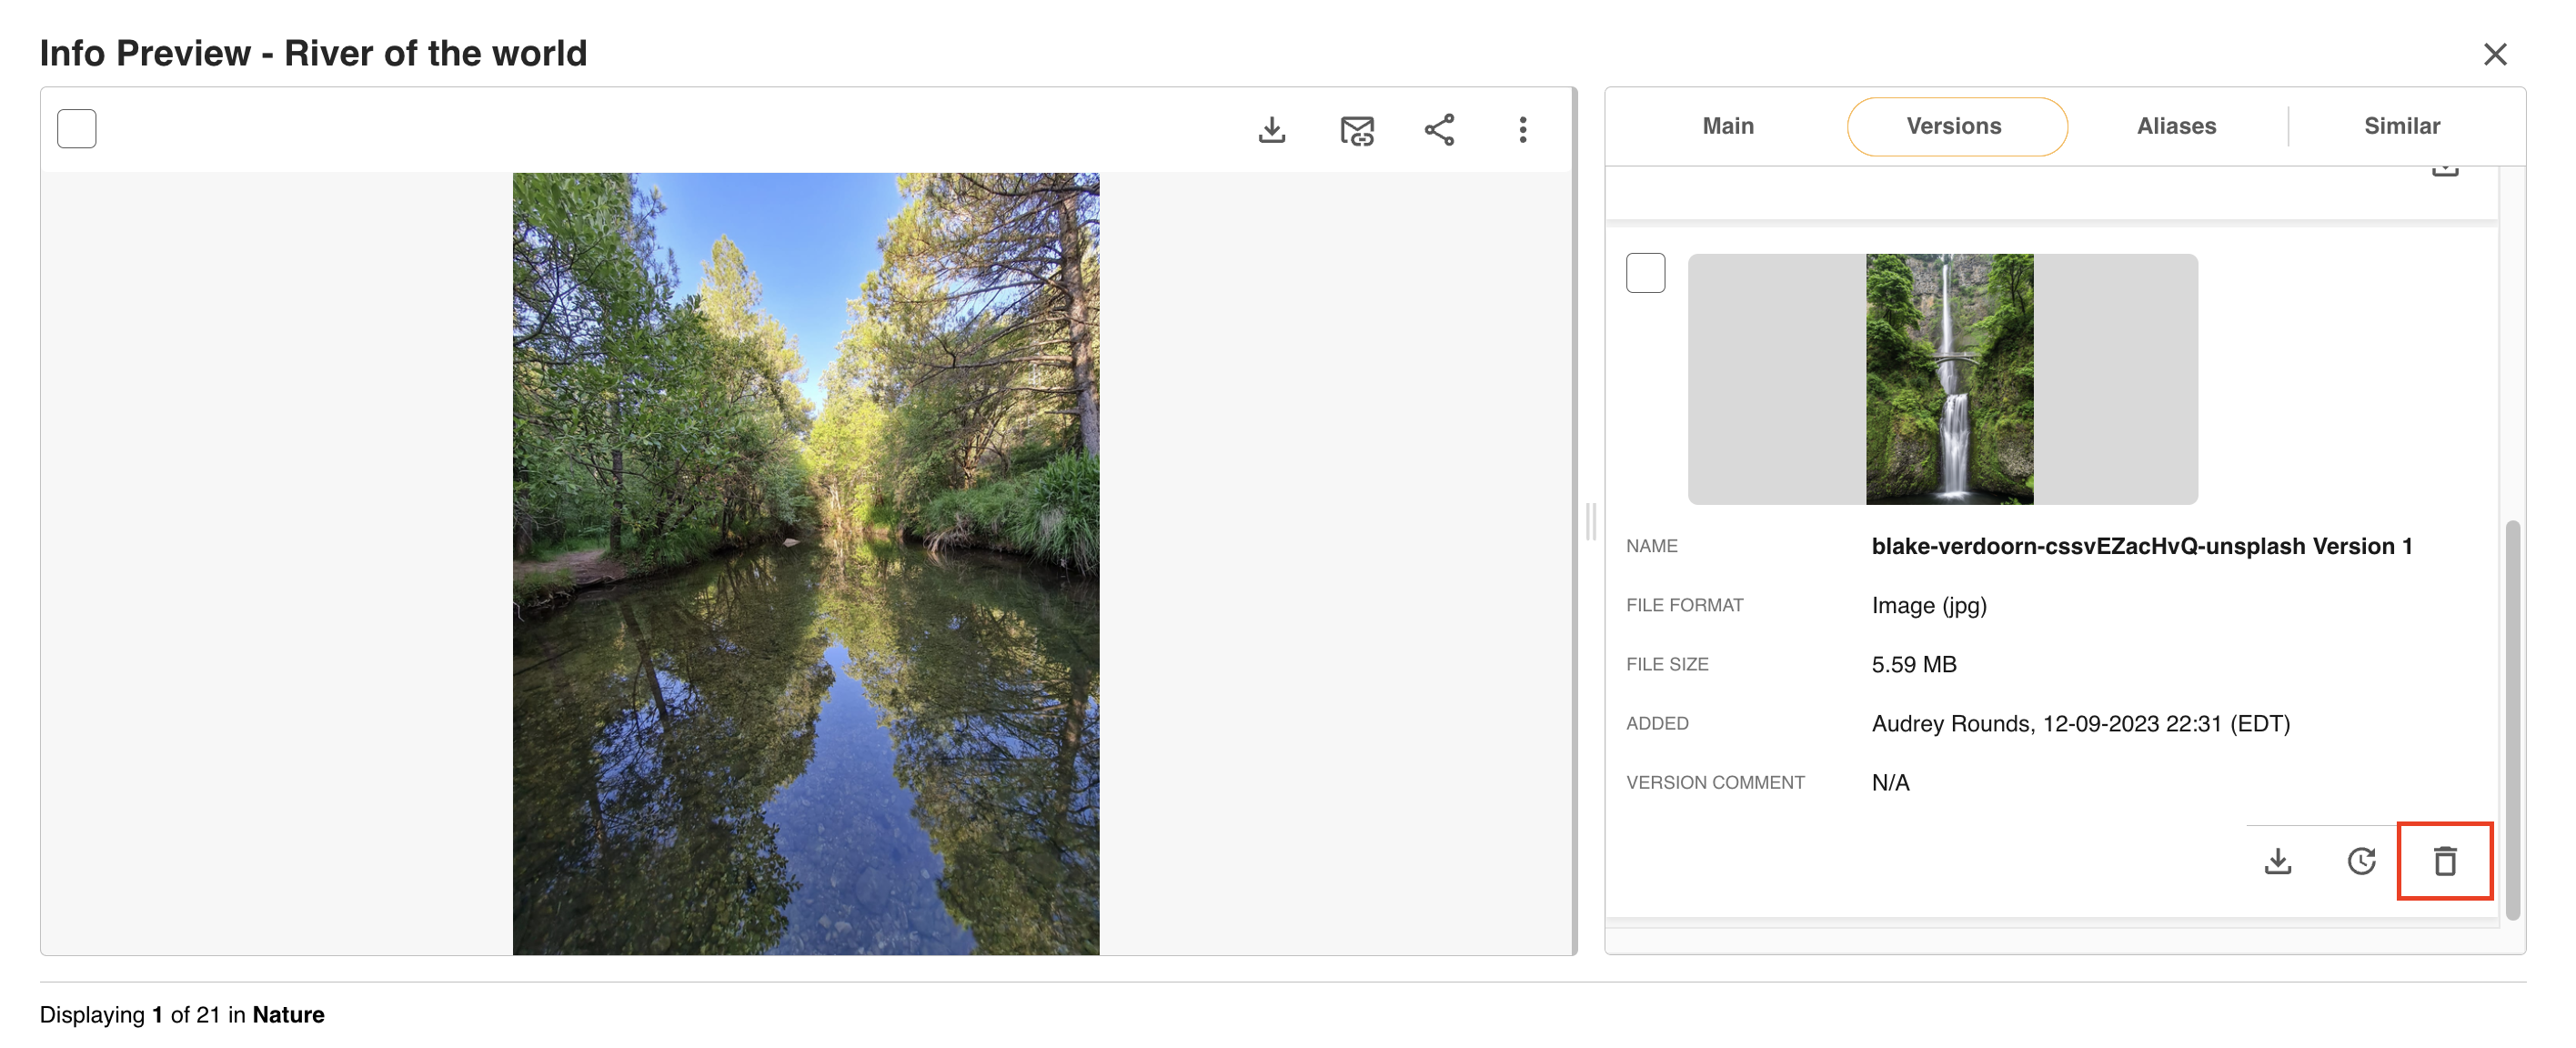Select the Versions tab
The image size is (2576, 1048).
1955,126
